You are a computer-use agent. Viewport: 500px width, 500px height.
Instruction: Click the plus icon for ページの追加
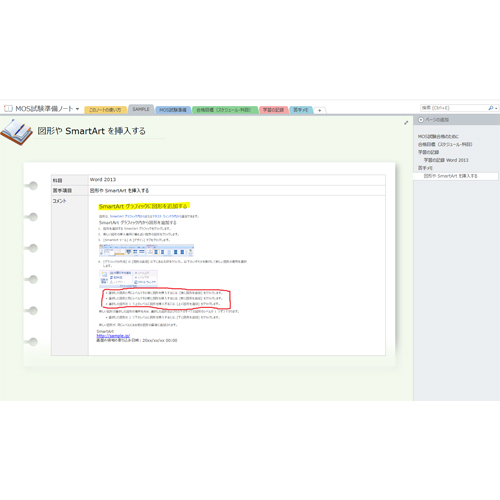421,120
